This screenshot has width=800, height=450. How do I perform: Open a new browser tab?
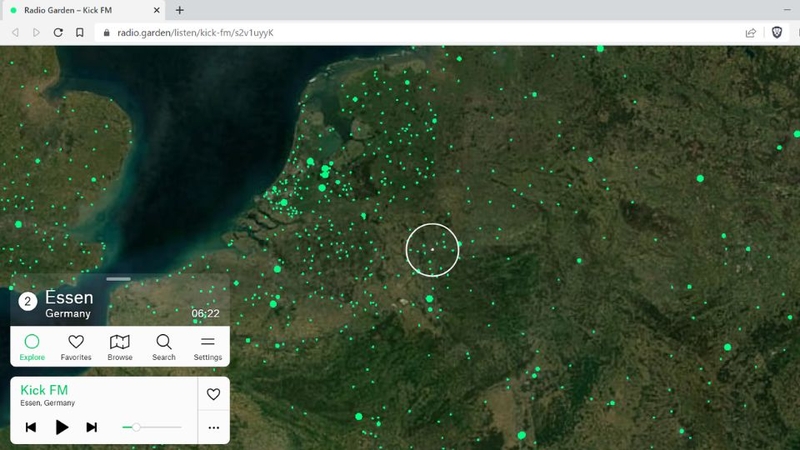[180, 10]
